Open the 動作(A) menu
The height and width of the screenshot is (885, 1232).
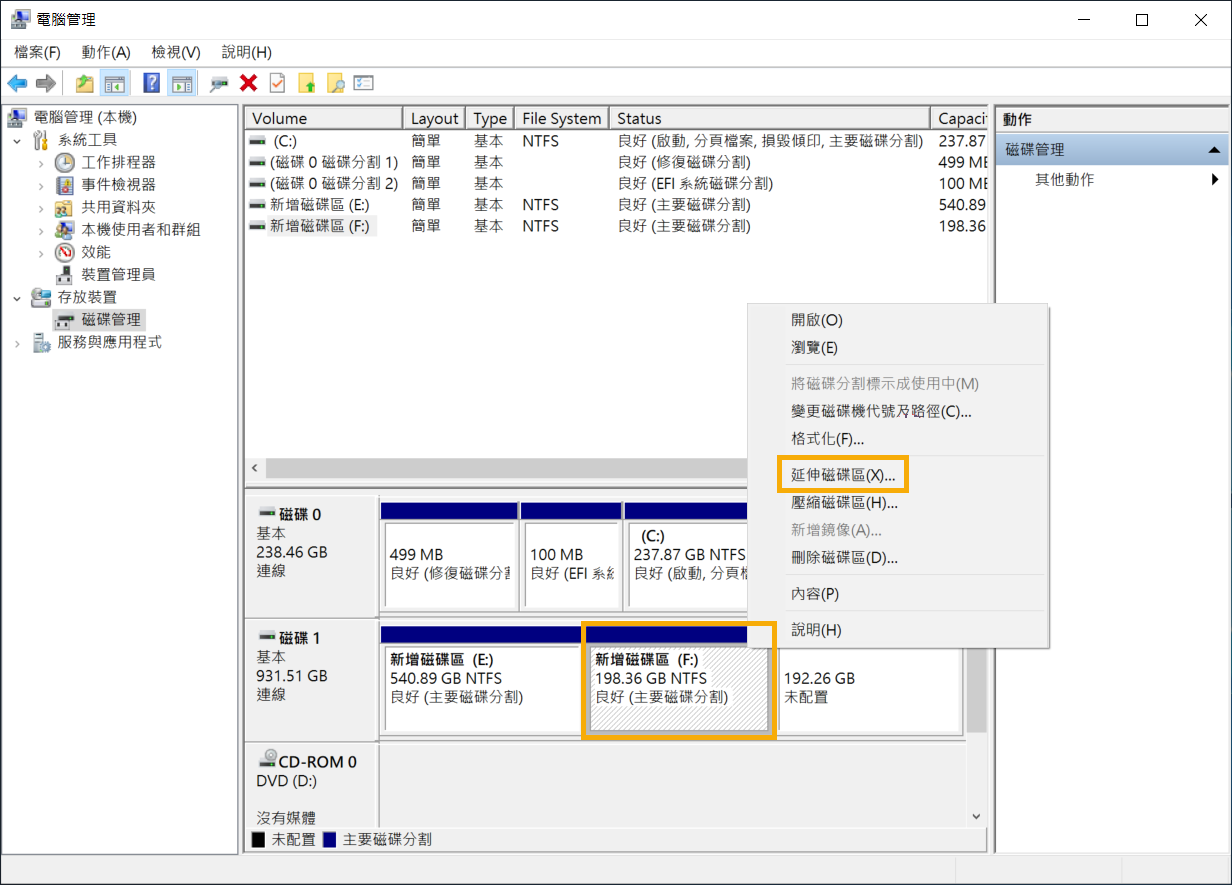[106, 52]
